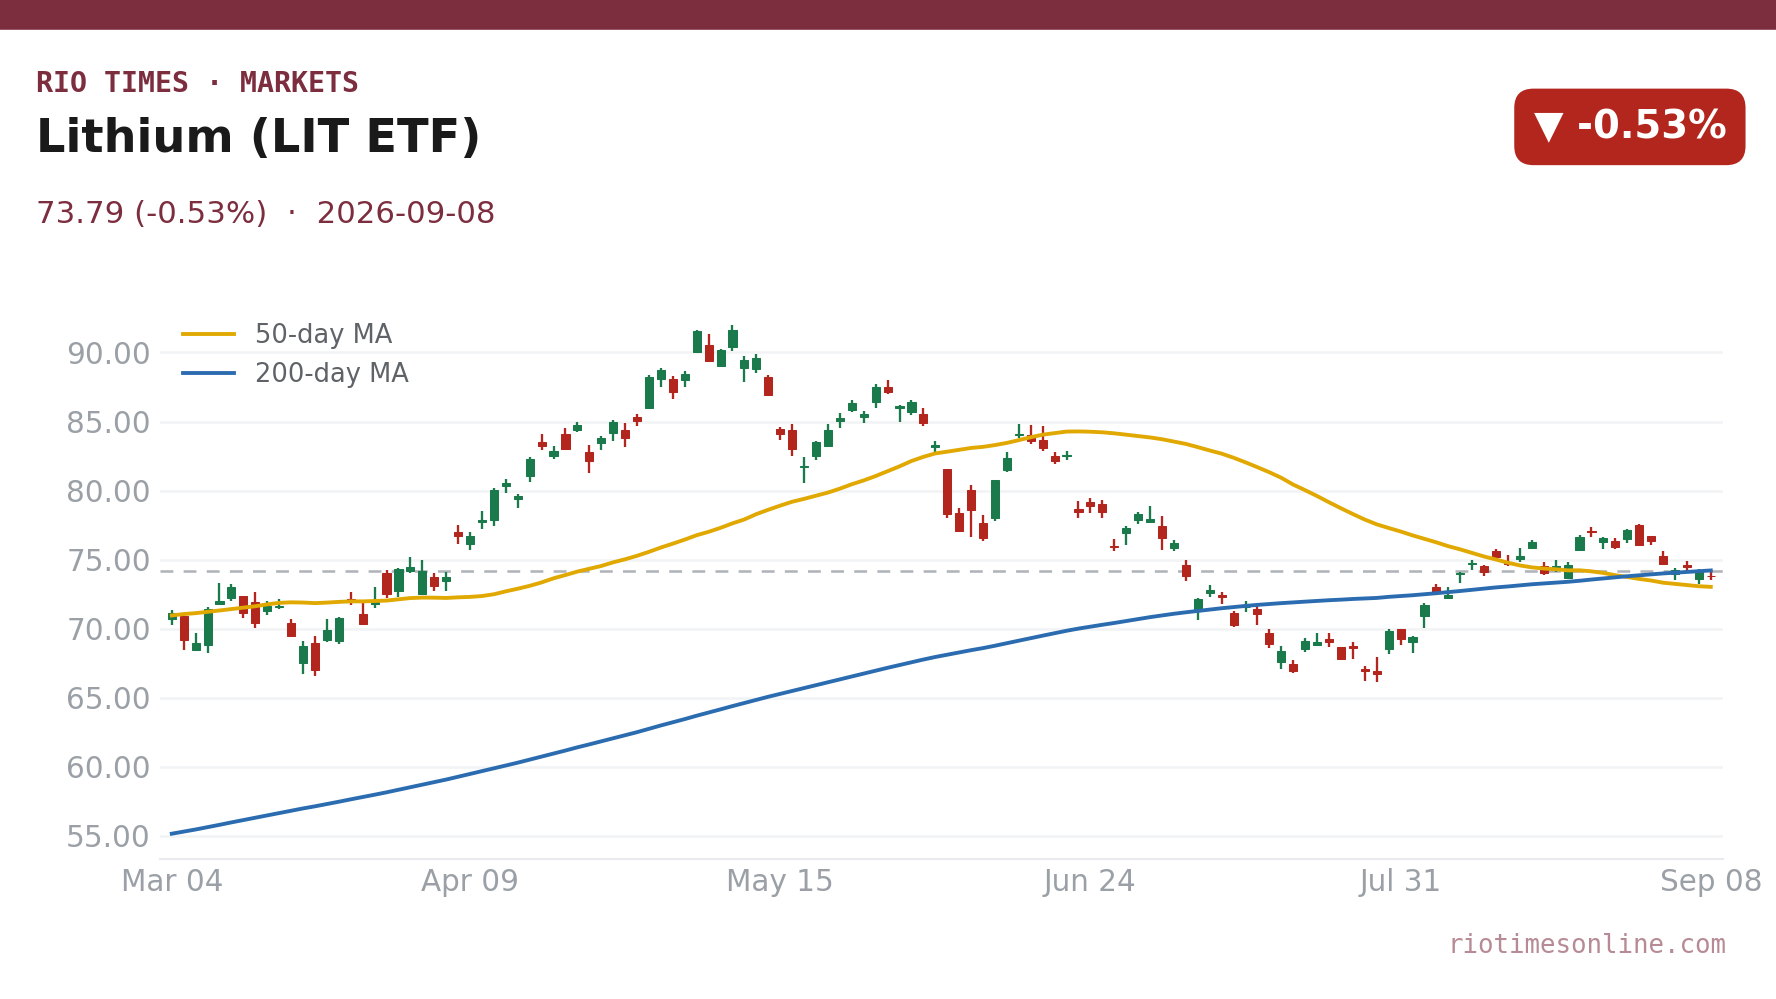This screenshot has height=999, width=1776.
Task: Click the 65.00 y-axis label
Action: pos(108,699)
